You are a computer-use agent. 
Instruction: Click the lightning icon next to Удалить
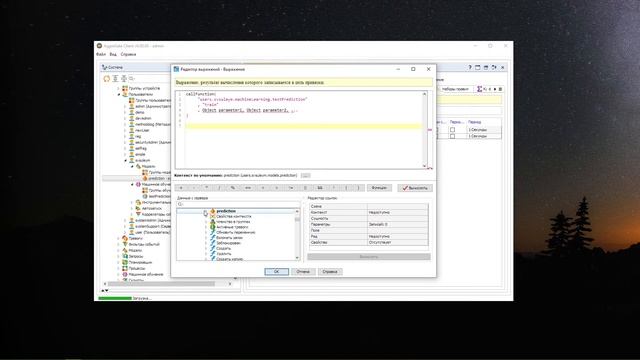point(213,253)
